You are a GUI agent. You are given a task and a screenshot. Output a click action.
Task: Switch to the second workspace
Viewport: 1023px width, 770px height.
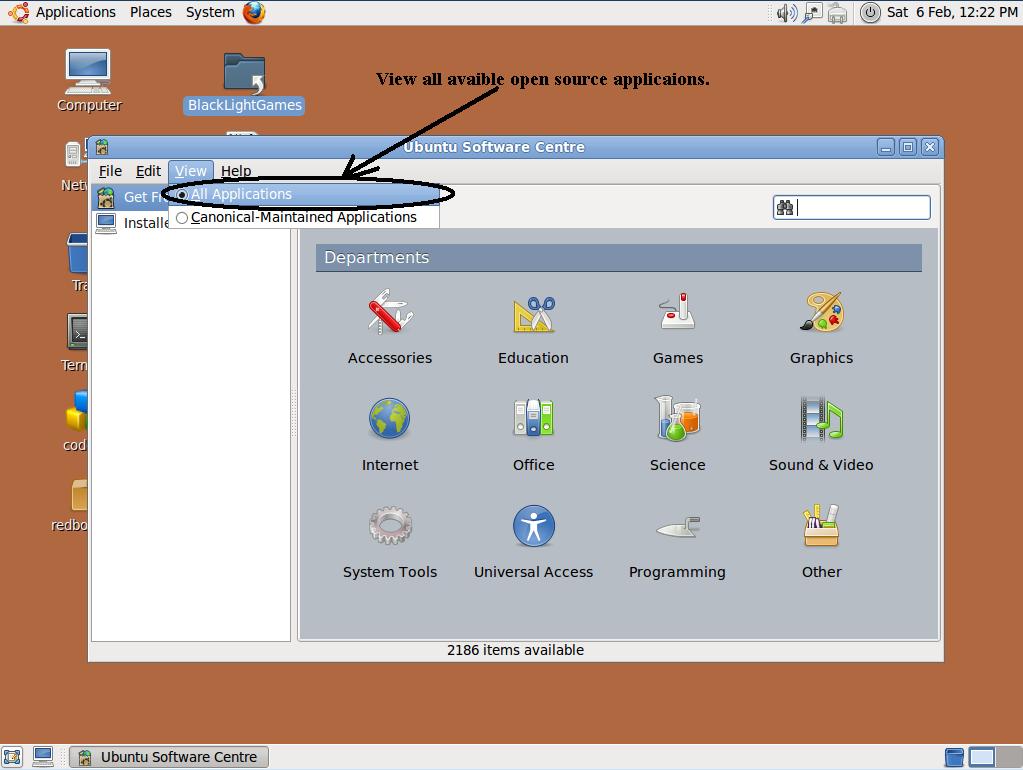point(1011,757)
